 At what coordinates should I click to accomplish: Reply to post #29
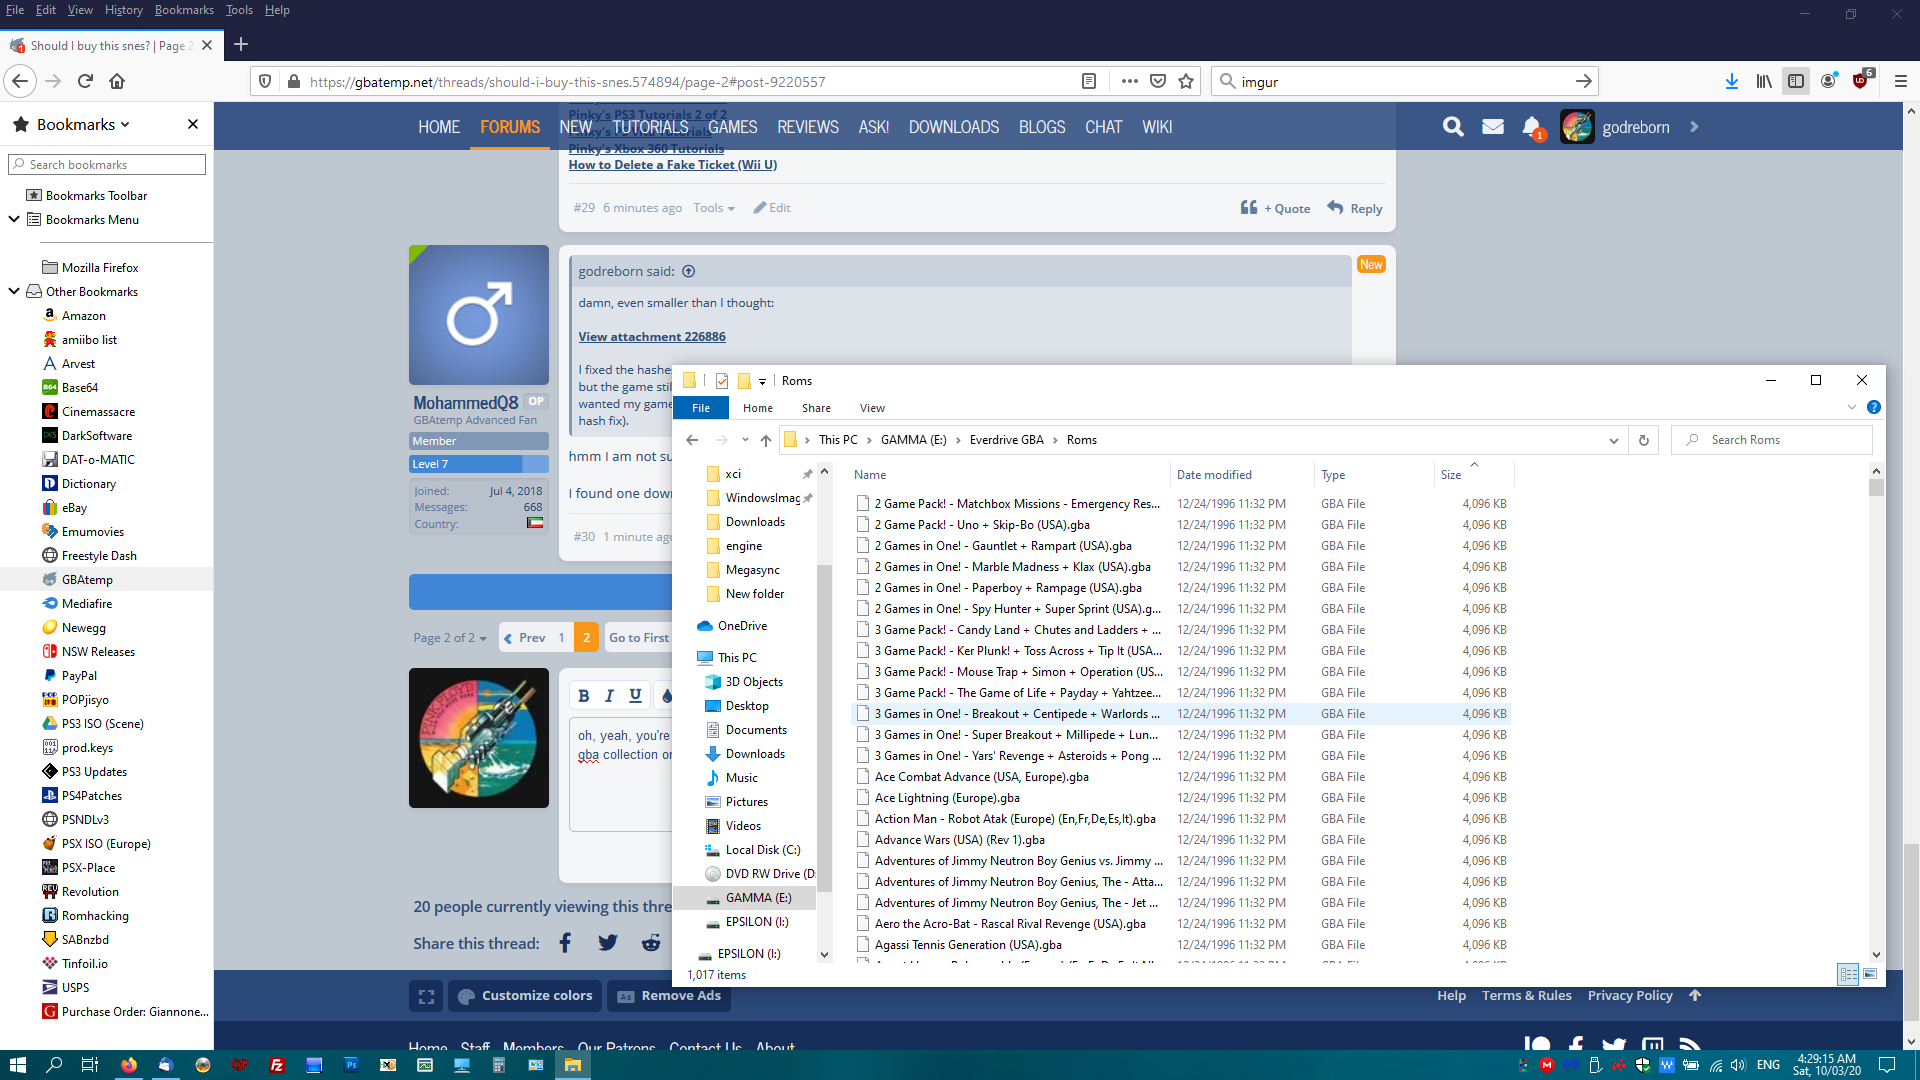(x=1355, y=208)
